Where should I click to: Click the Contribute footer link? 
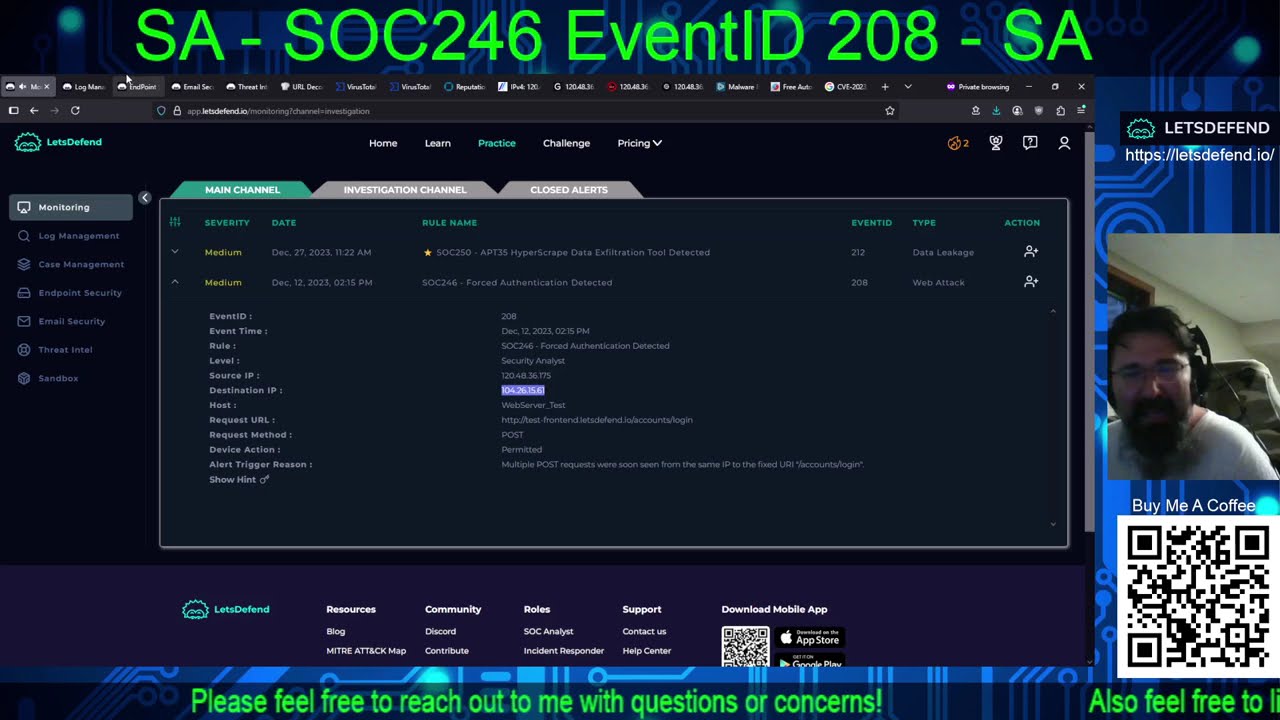pos(446,651)
